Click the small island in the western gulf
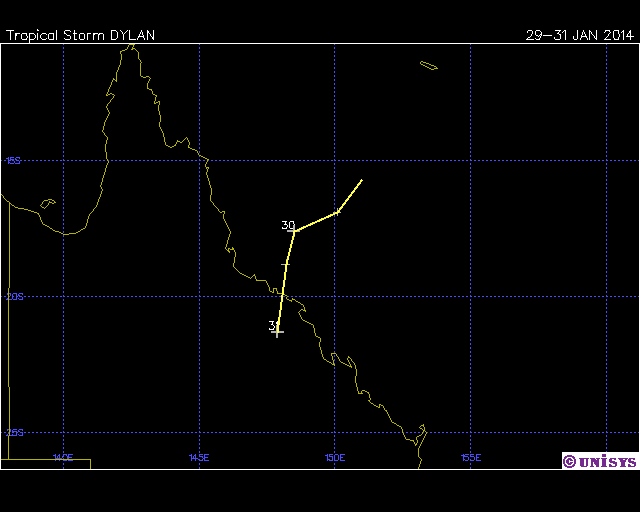 47,203
